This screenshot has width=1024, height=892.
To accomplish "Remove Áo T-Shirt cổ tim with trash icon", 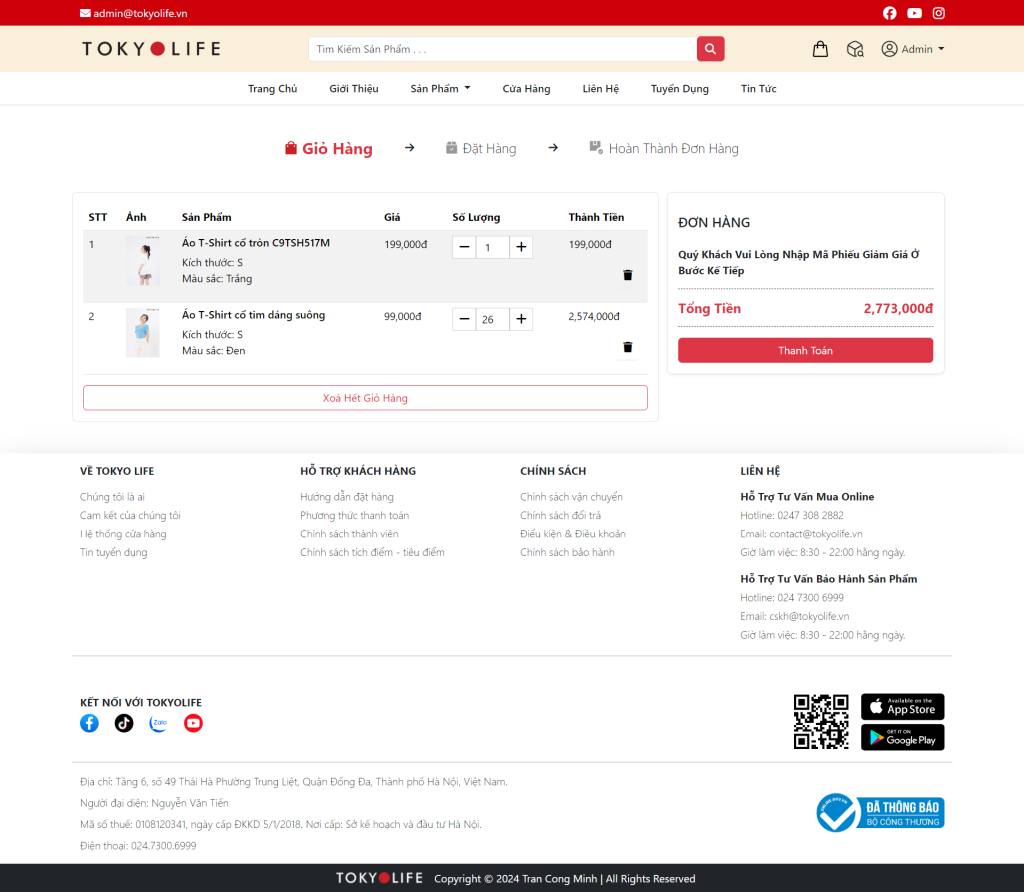I will click(628, 347).
